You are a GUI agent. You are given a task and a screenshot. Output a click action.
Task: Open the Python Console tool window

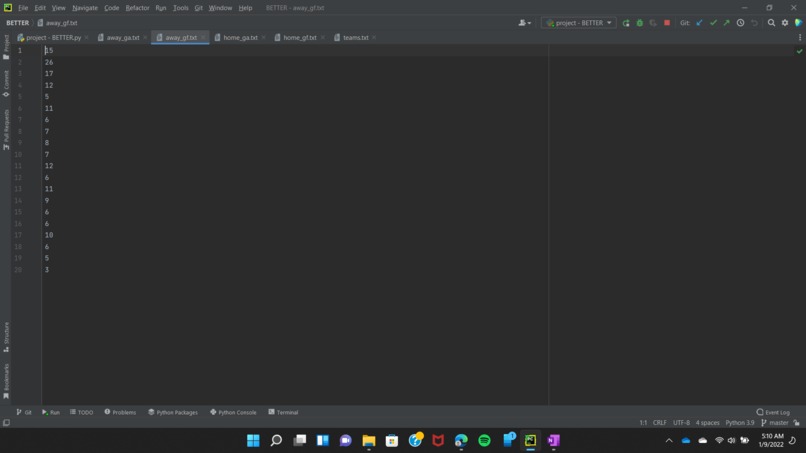click(233, 412)
